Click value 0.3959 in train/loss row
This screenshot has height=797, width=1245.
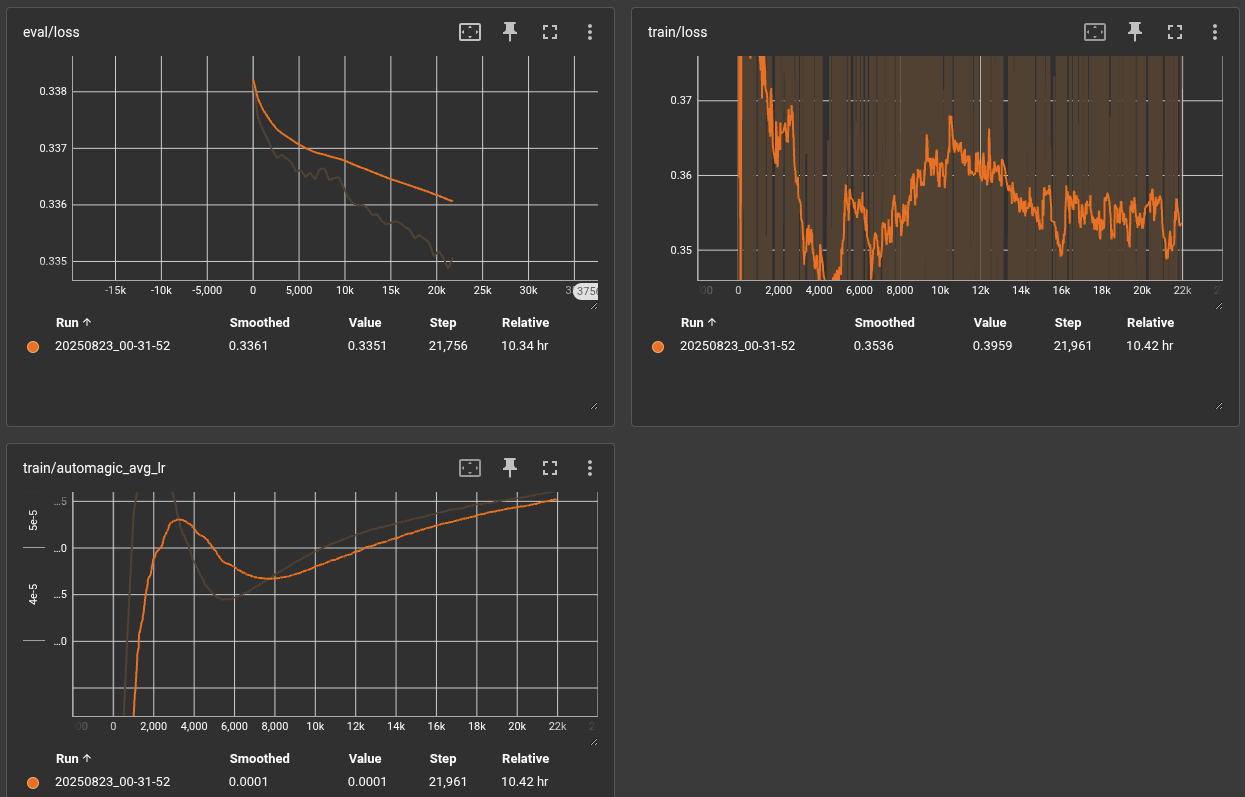click(992, 346)
